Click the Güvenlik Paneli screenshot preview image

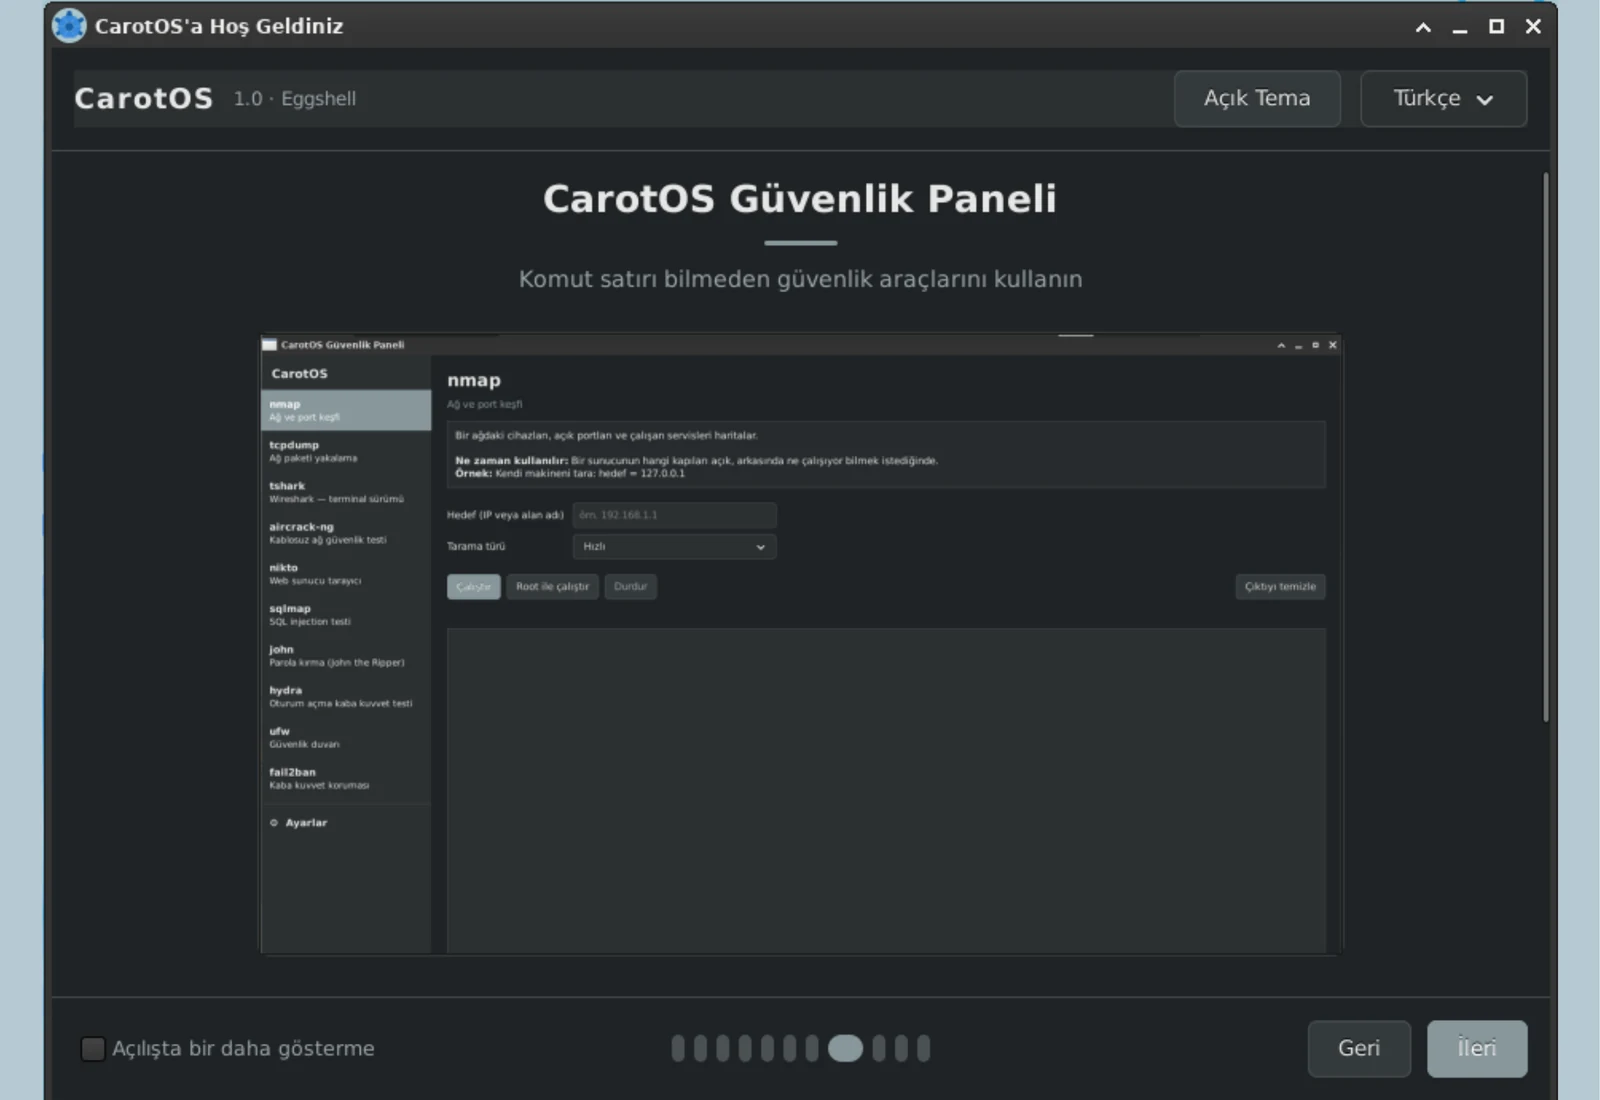tap(800, 644)
